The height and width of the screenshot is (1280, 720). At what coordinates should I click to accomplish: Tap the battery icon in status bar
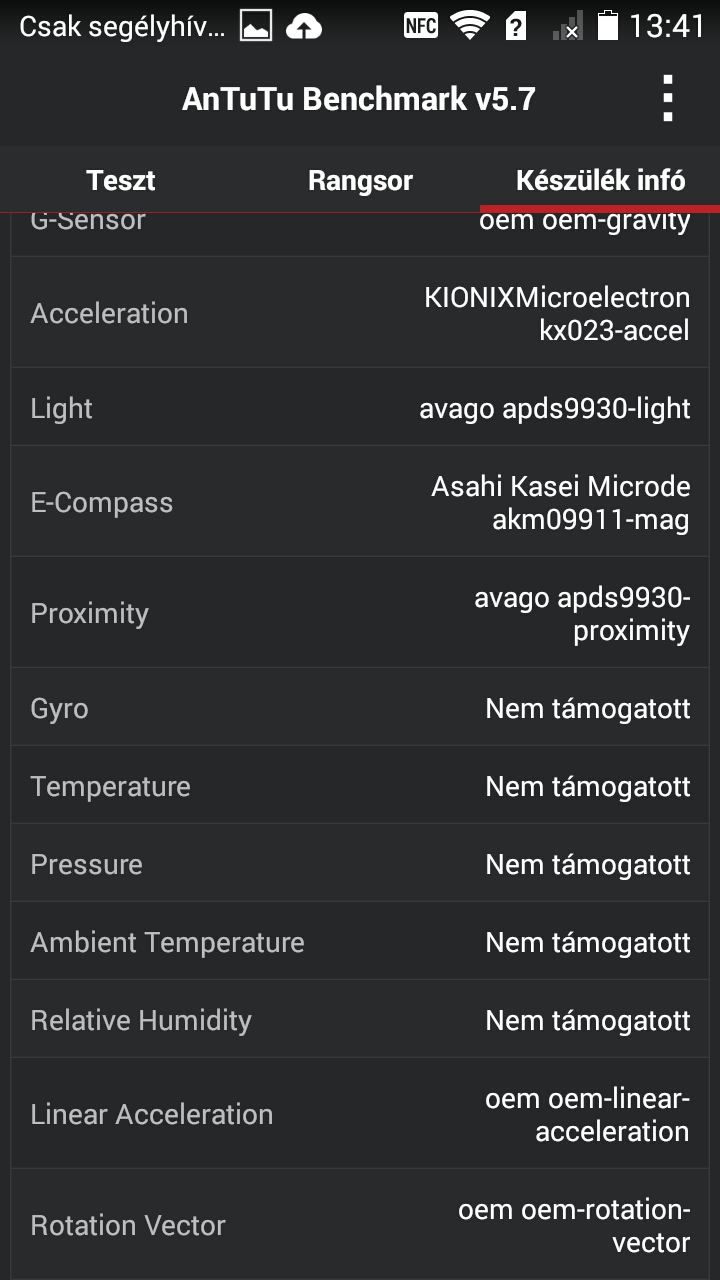pos(607,26)
